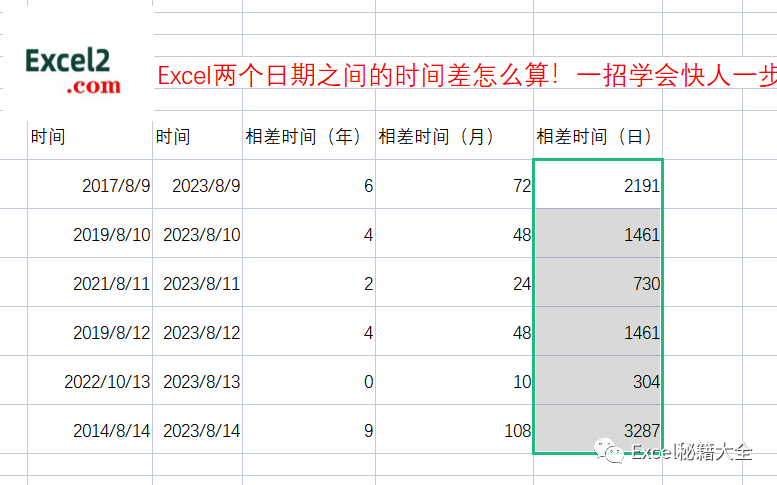Select the cell with date 2022/10/13
This screenshot has width=777, height=485.
tap(90, 380)
